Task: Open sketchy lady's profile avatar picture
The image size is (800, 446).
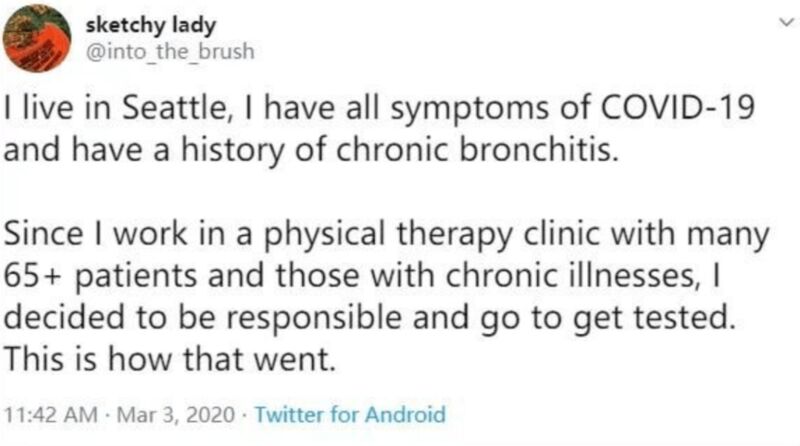Action: 37,38
